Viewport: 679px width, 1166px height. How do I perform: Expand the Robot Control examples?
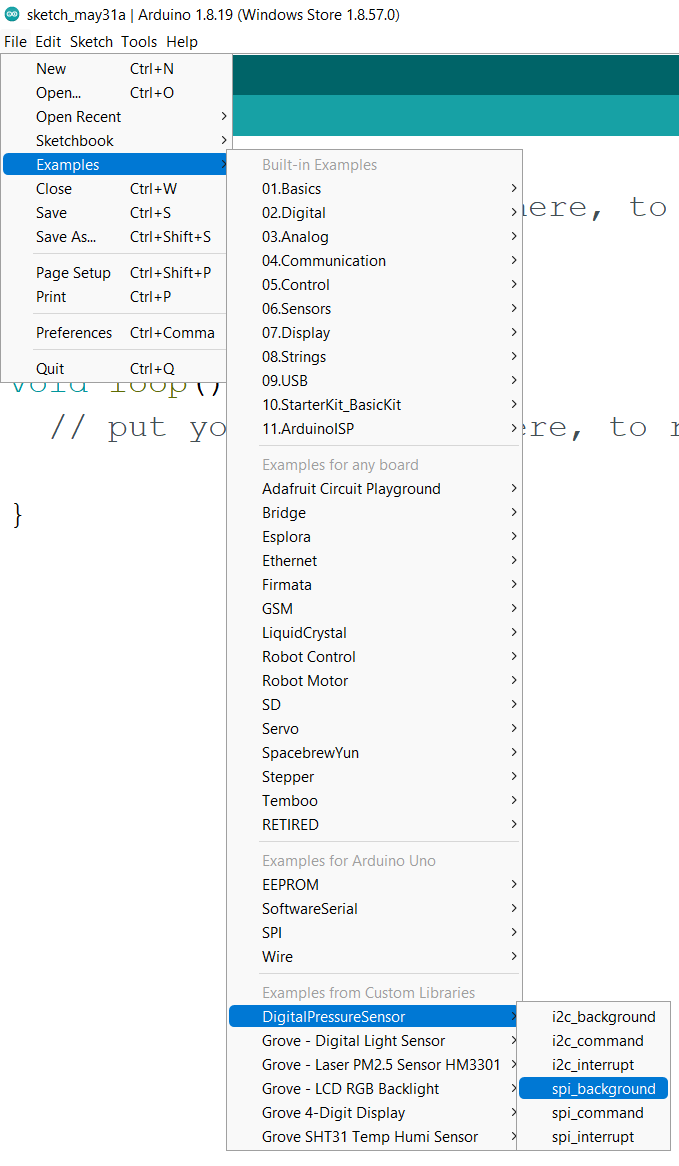coord(374,657)
